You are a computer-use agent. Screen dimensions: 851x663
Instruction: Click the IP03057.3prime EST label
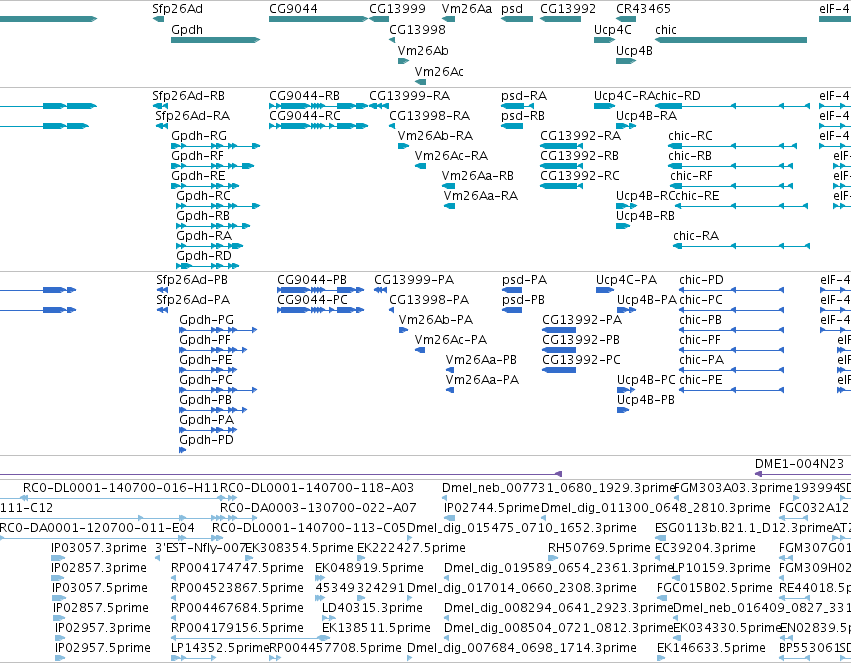point(99,547)
